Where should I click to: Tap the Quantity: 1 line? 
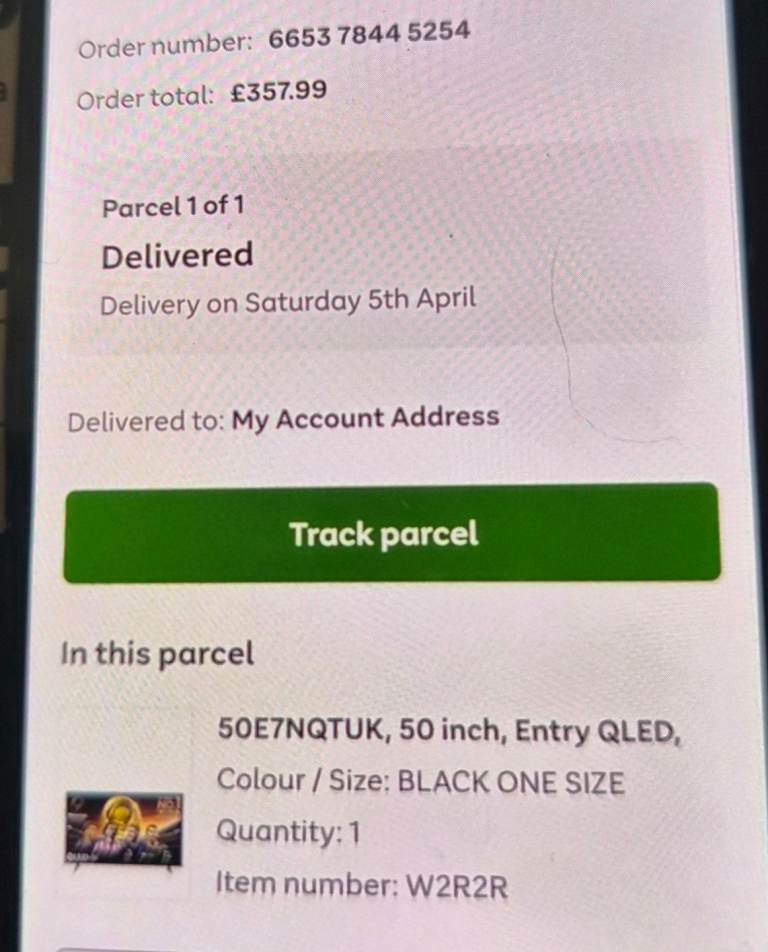point(288,832)
